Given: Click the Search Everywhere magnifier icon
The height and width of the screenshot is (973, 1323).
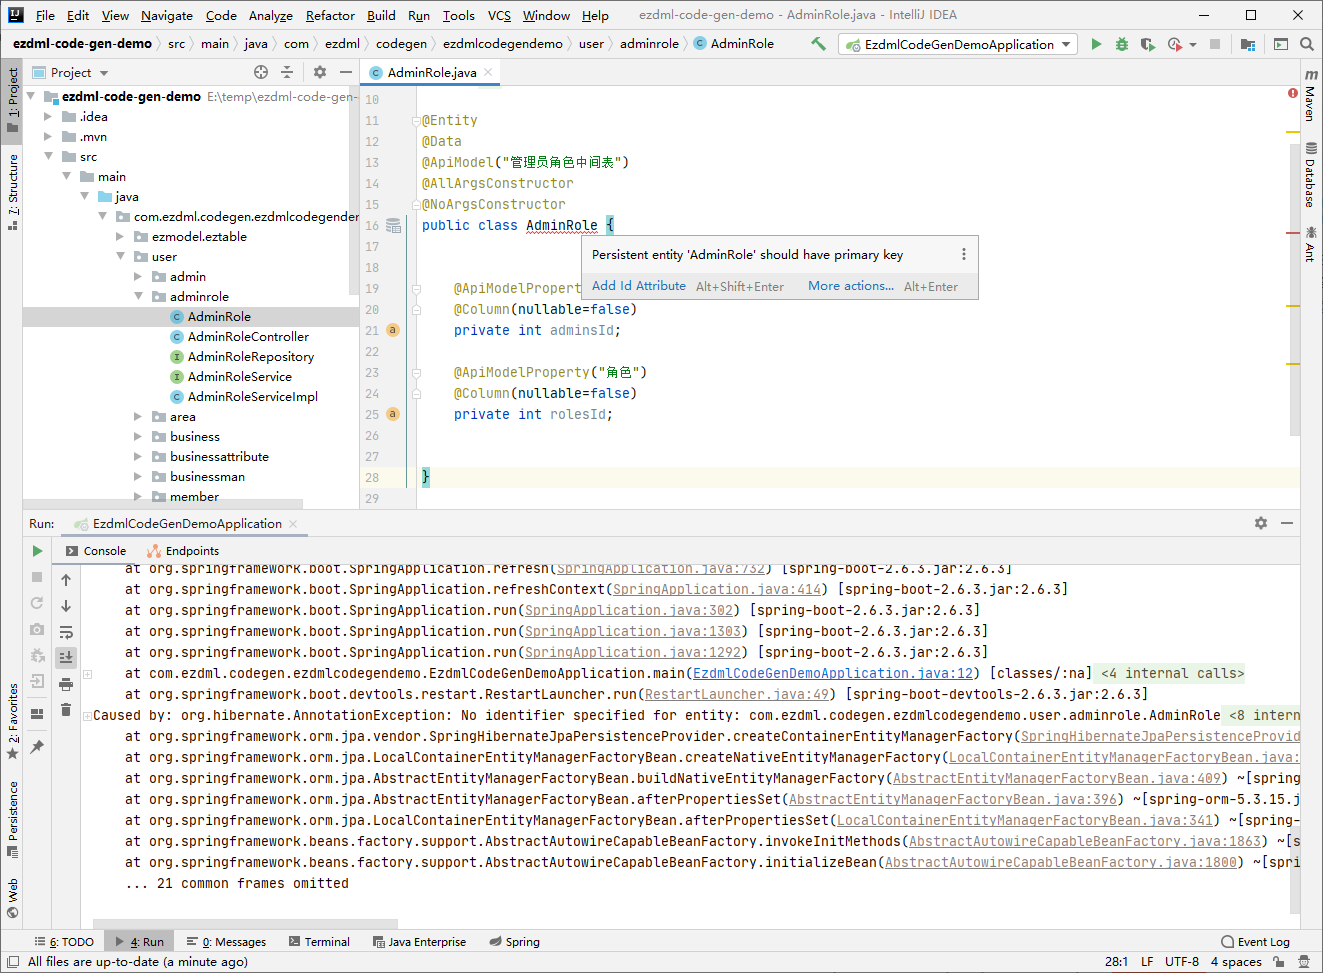Looking at the screenshot, I should pos(1306,44).
